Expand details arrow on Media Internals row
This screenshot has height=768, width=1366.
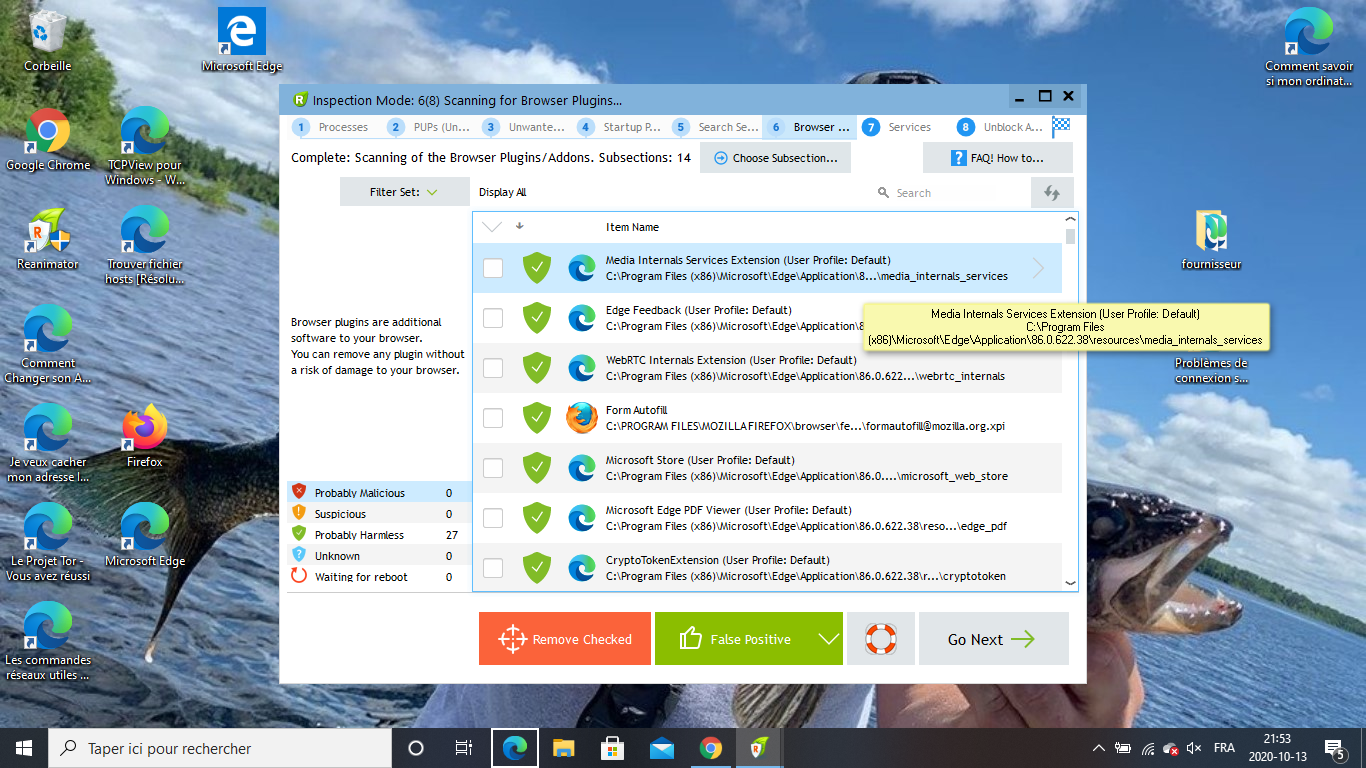click(1039, 268)
